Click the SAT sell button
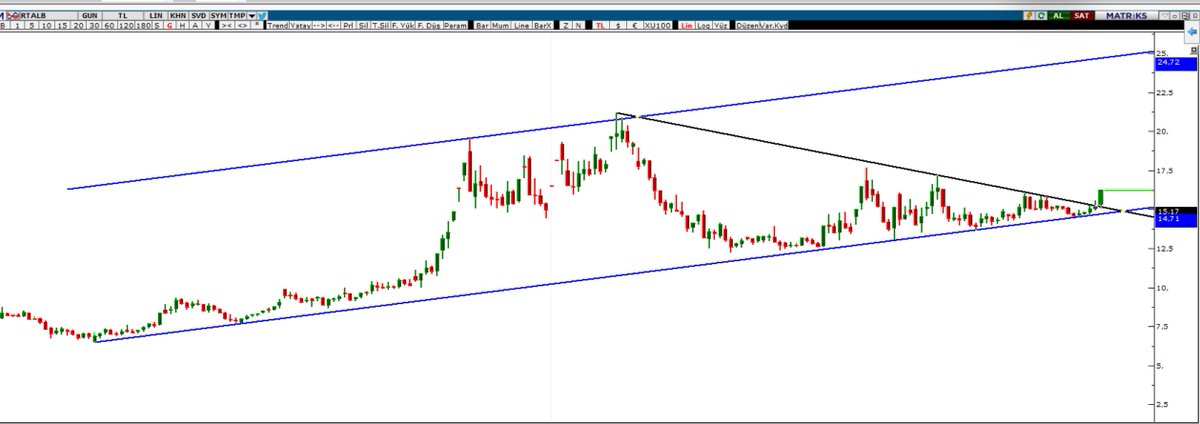This screenshot has width=1200, height=424. tap(1082, 16)
